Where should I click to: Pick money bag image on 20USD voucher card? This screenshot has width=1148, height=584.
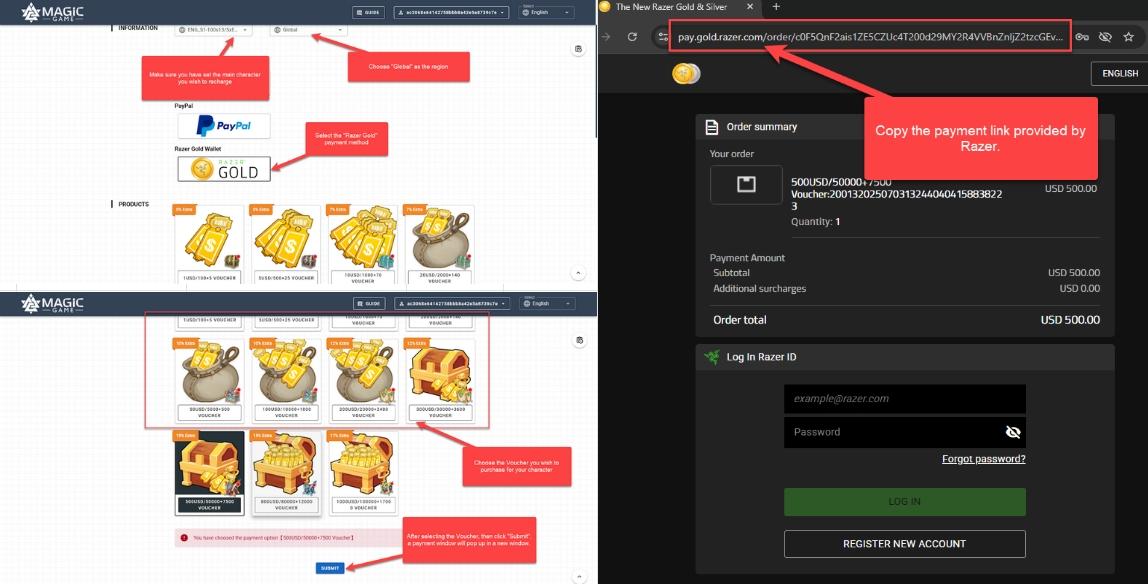pos(439,237)
